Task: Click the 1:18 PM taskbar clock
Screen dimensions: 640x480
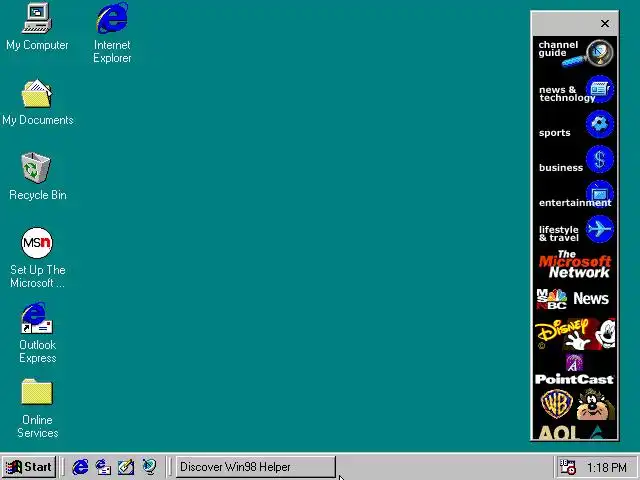Action: [607, 467]
